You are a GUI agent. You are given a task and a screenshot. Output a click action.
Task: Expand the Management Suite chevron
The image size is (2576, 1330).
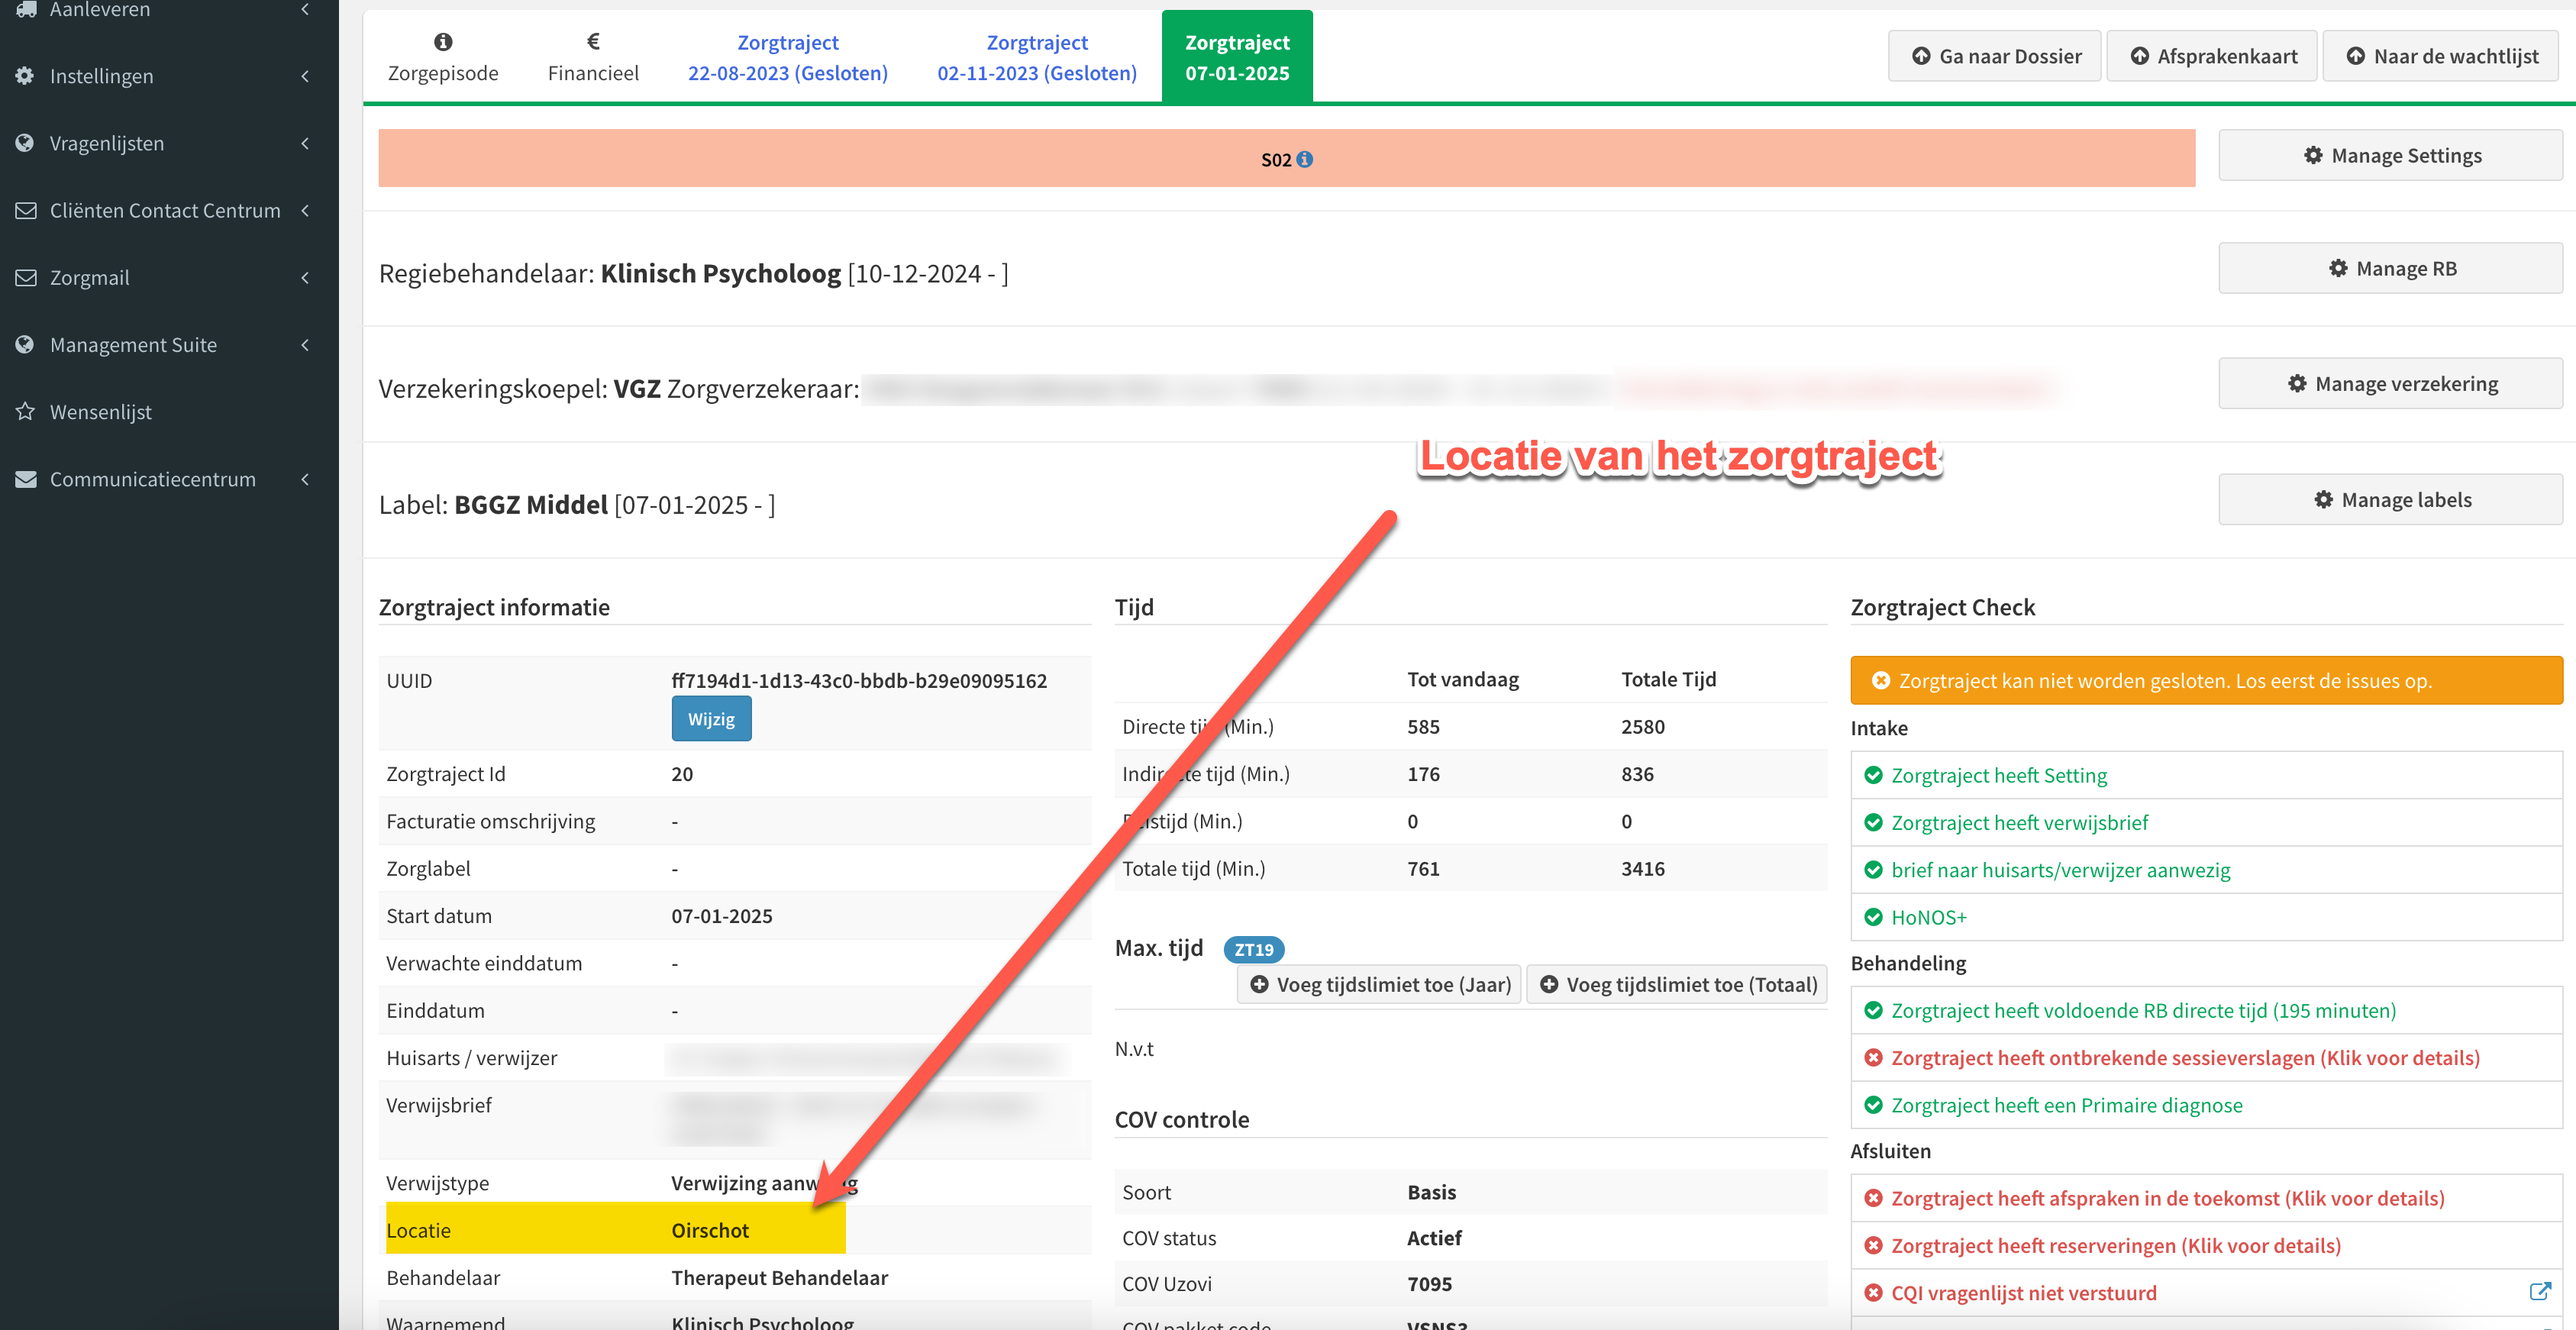tap(304, 344)
